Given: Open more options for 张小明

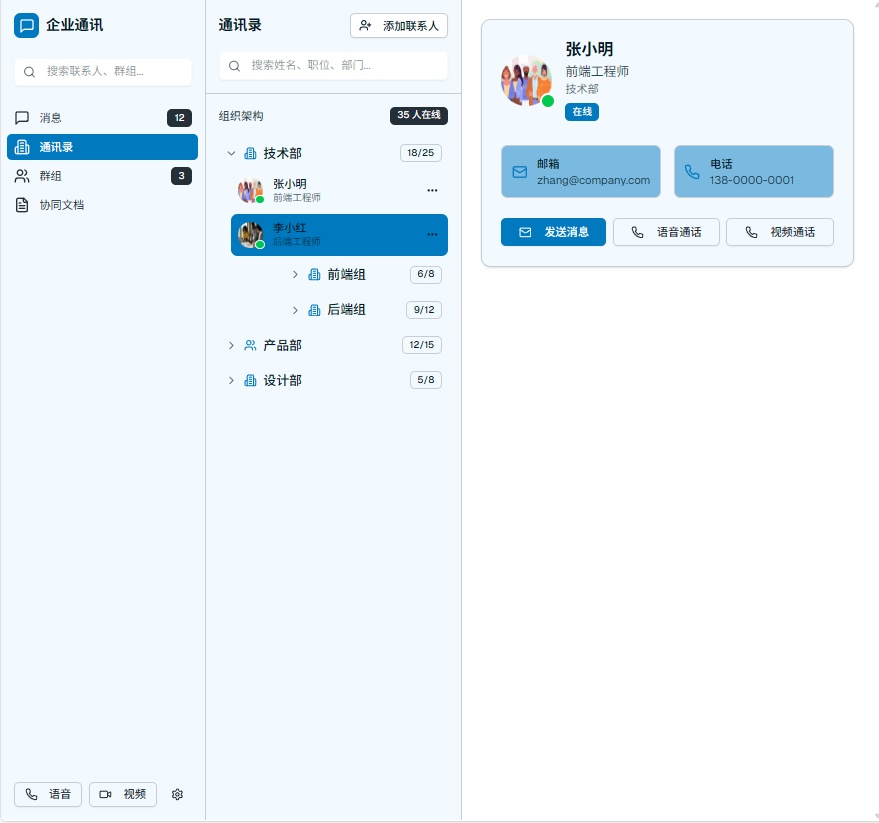Looking at the screenshot, I should pos(432,190).
